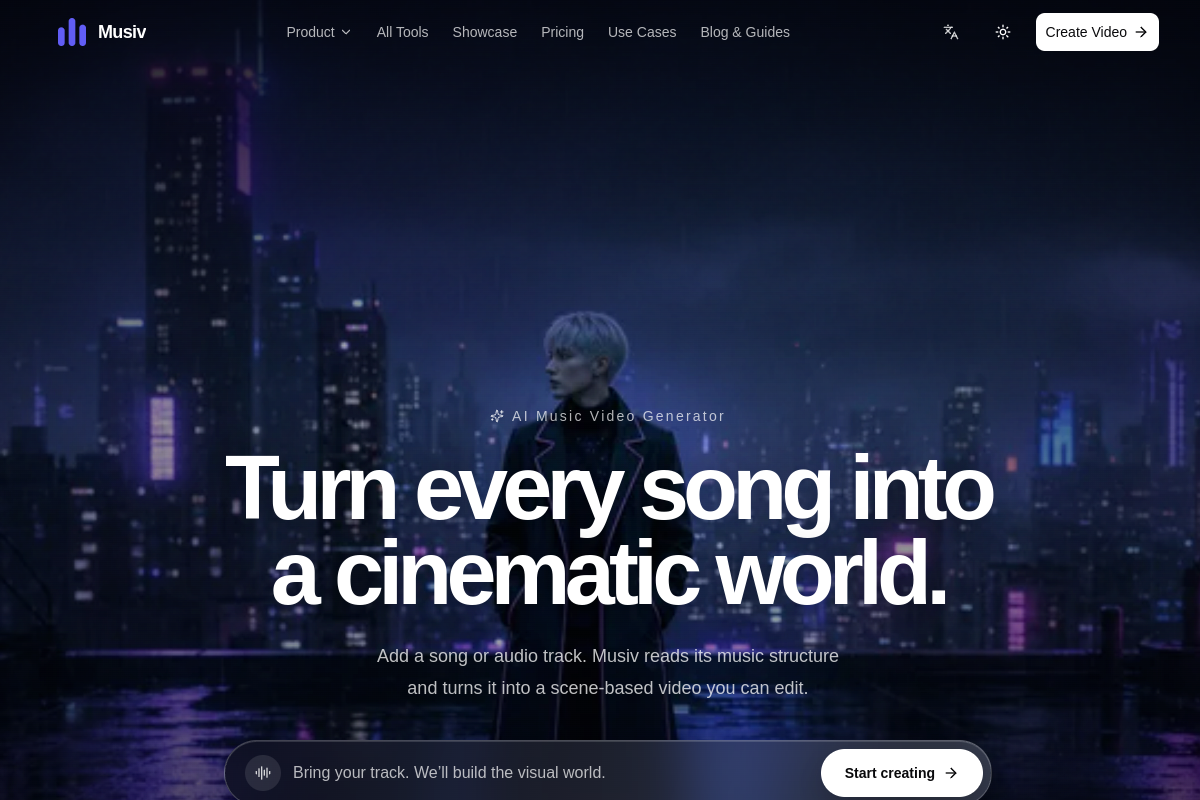1200x800 pixels.
Task: Click the 'Add a song or audio track' description
Action: point(608,672)
